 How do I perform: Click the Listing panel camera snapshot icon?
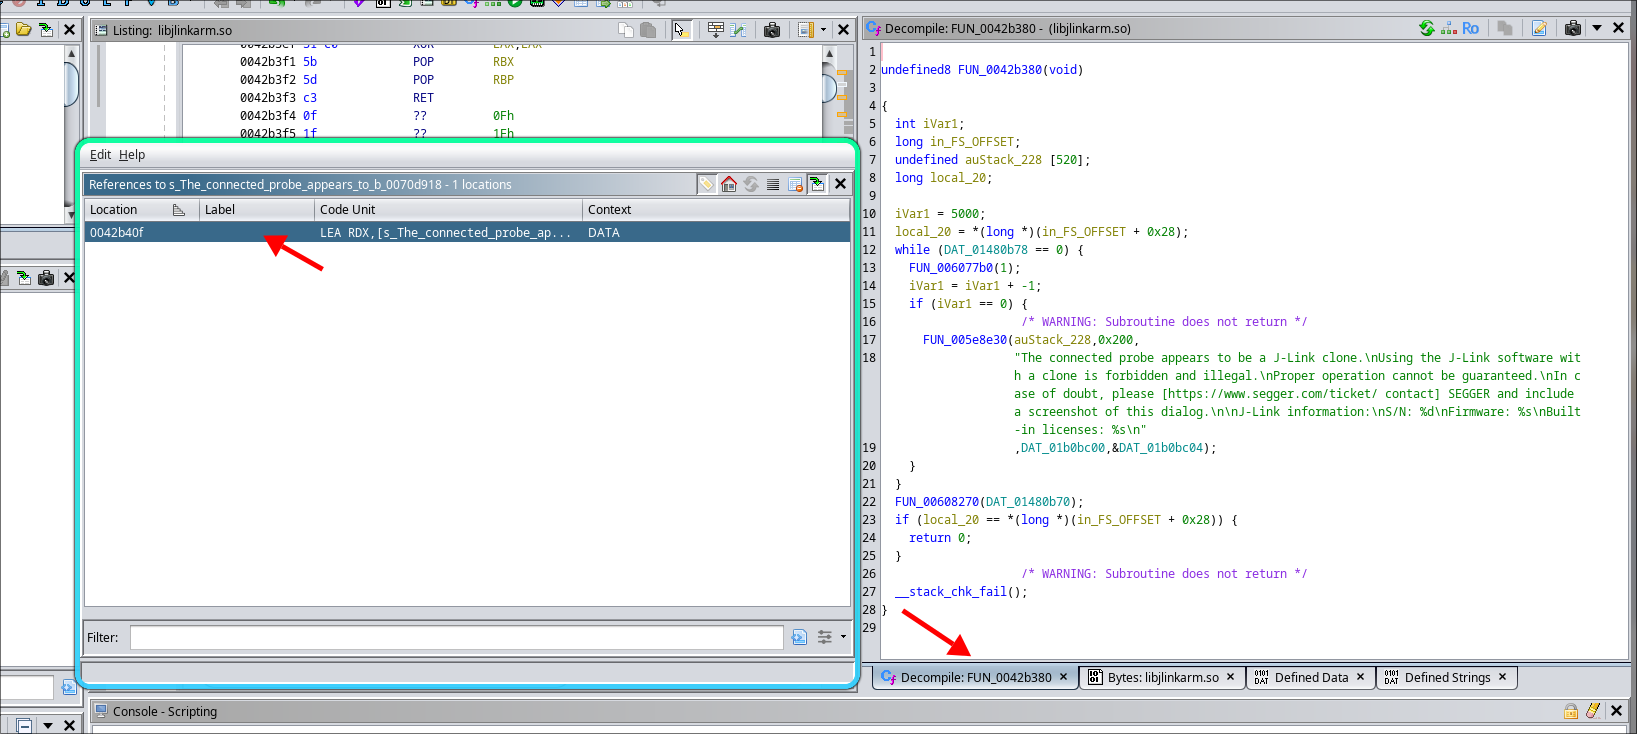[x=772, y=30]
